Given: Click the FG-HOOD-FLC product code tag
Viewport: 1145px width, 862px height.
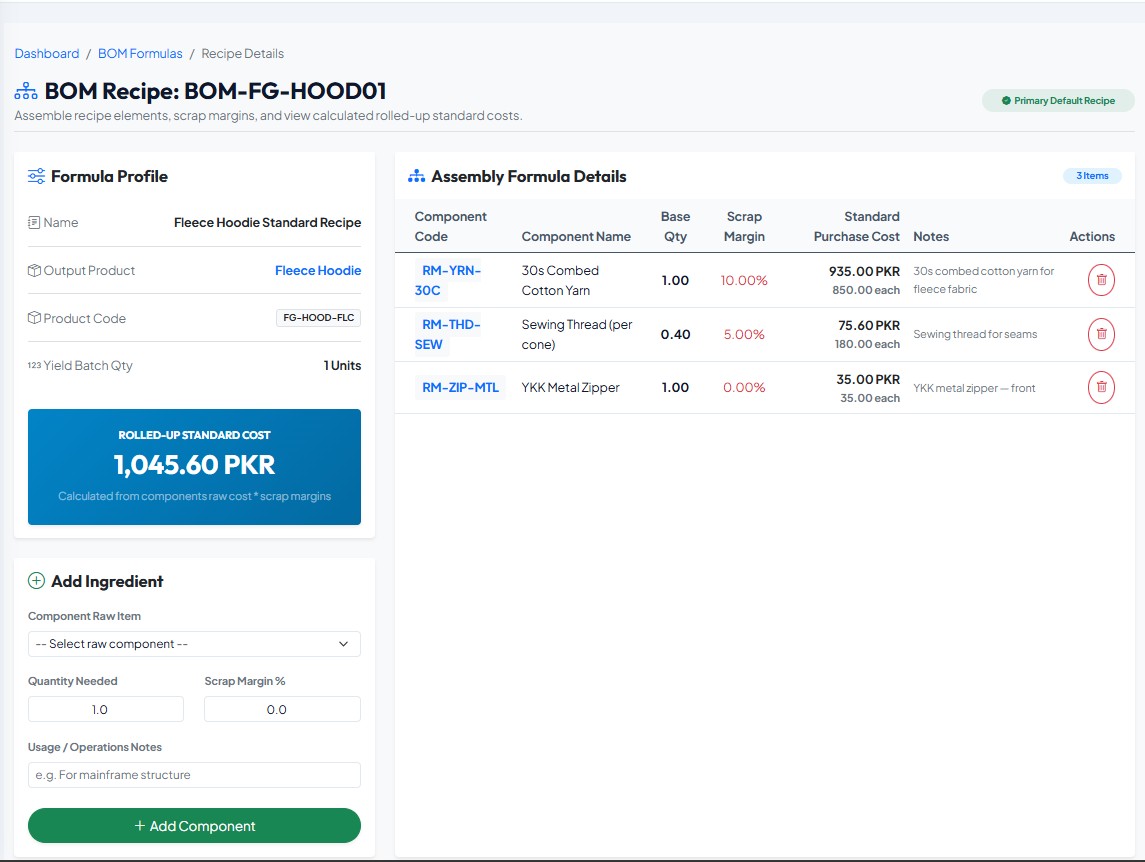Looking at the screenshot, I should tap(318, 318).
